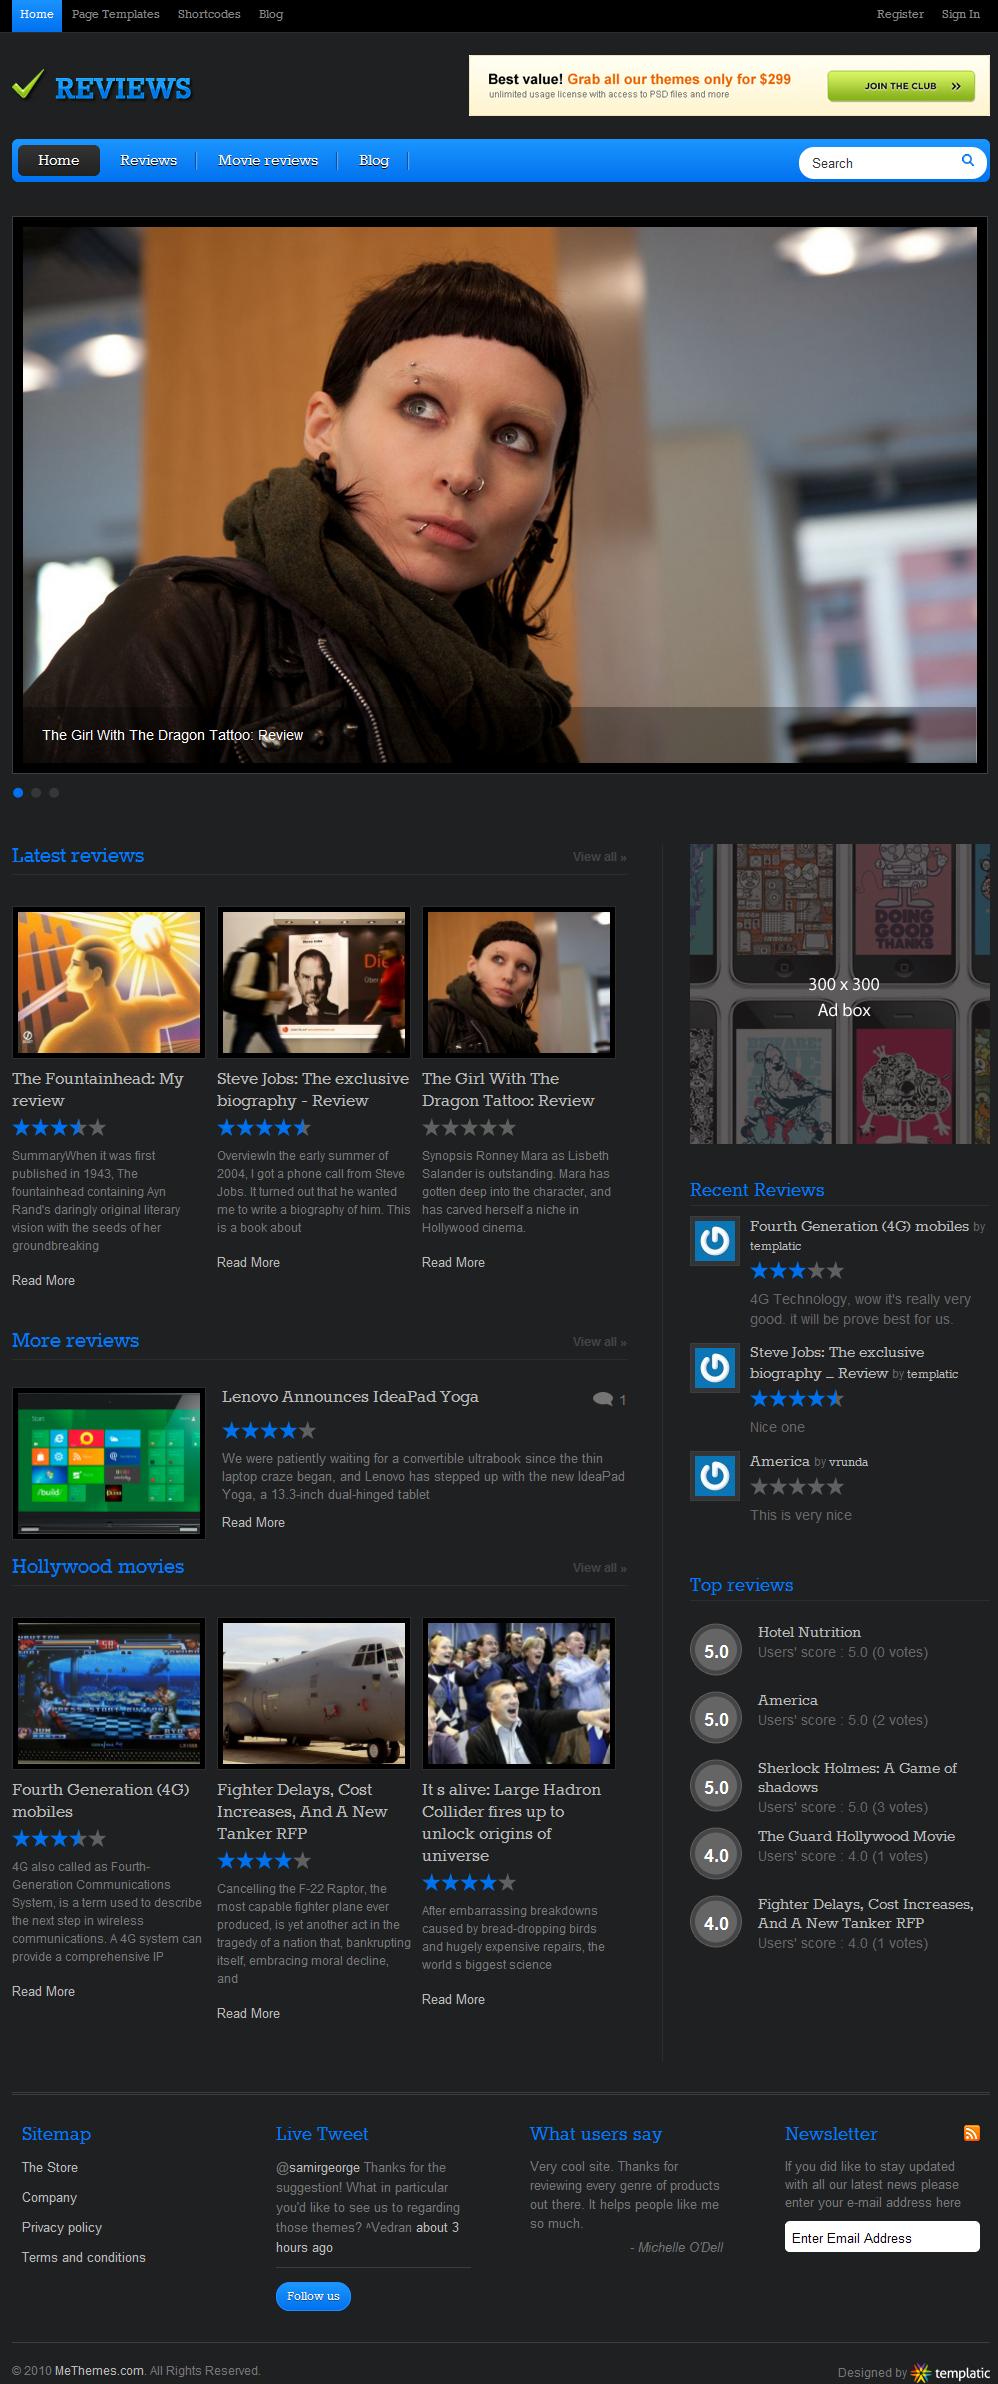Click the Join The Club button
This screenshot has width=998, height=2384.
click(901, 86)
